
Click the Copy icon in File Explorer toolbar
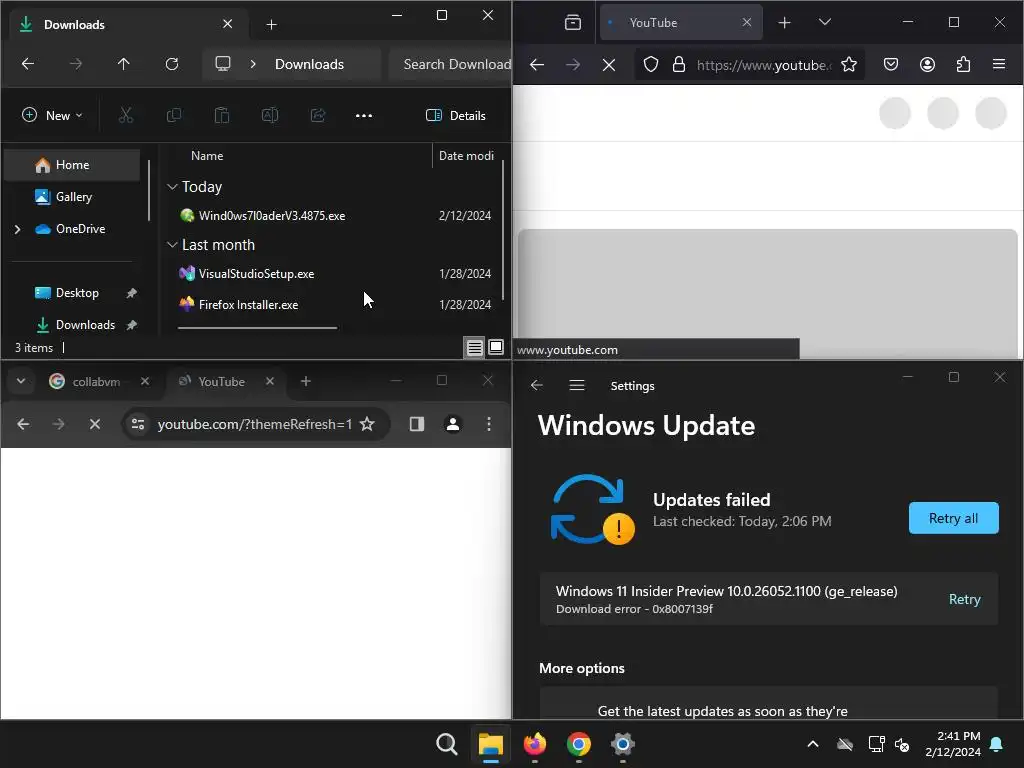[174, 116]
